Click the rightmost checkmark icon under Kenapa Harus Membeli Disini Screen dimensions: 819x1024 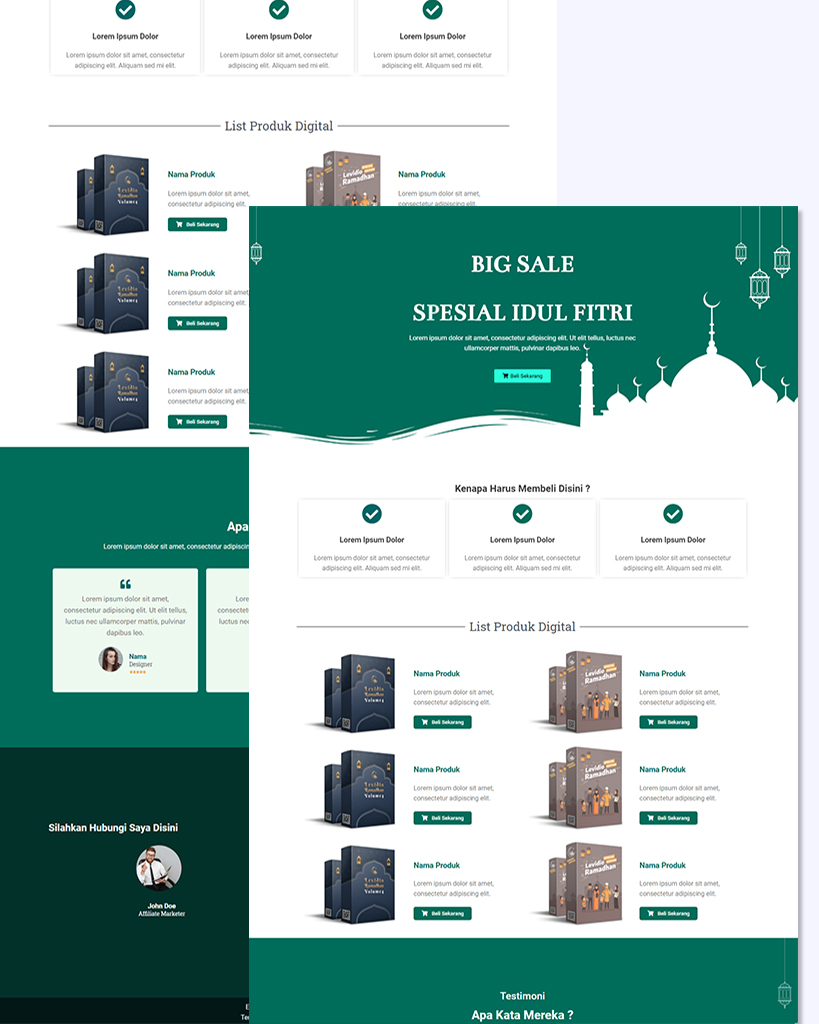tap(673, 514)
